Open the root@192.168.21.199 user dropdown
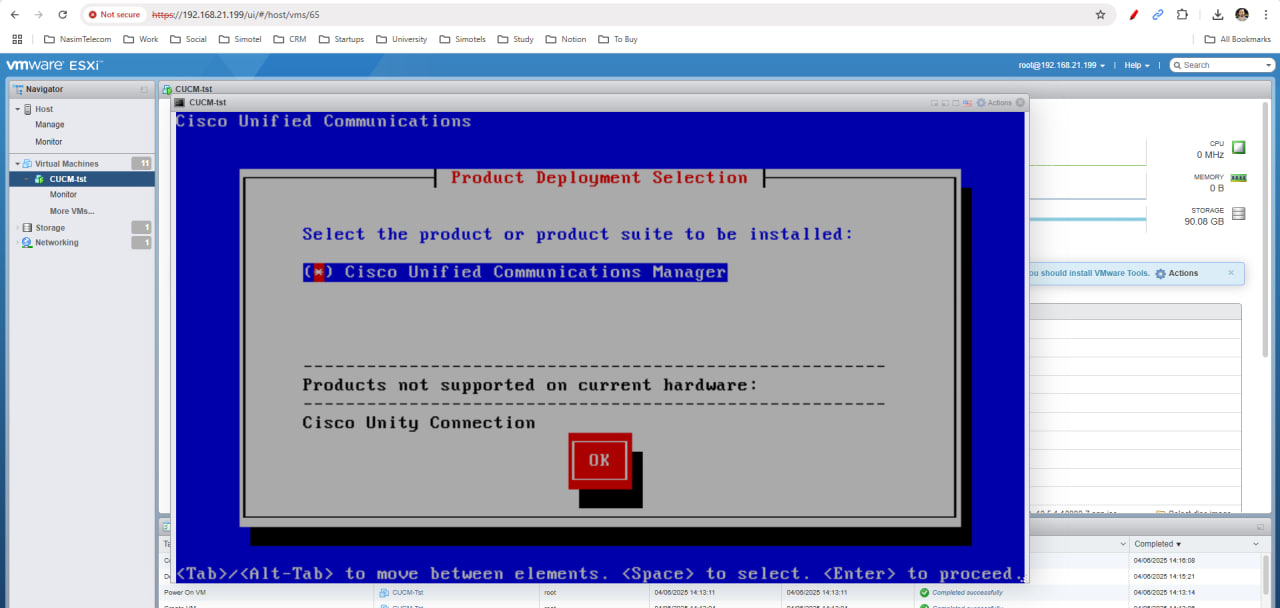 point(1061,65)
